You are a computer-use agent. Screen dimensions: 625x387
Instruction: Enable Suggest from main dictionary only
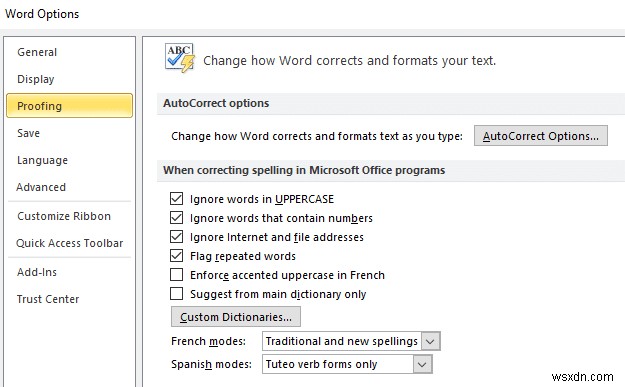tap(176, 294)
